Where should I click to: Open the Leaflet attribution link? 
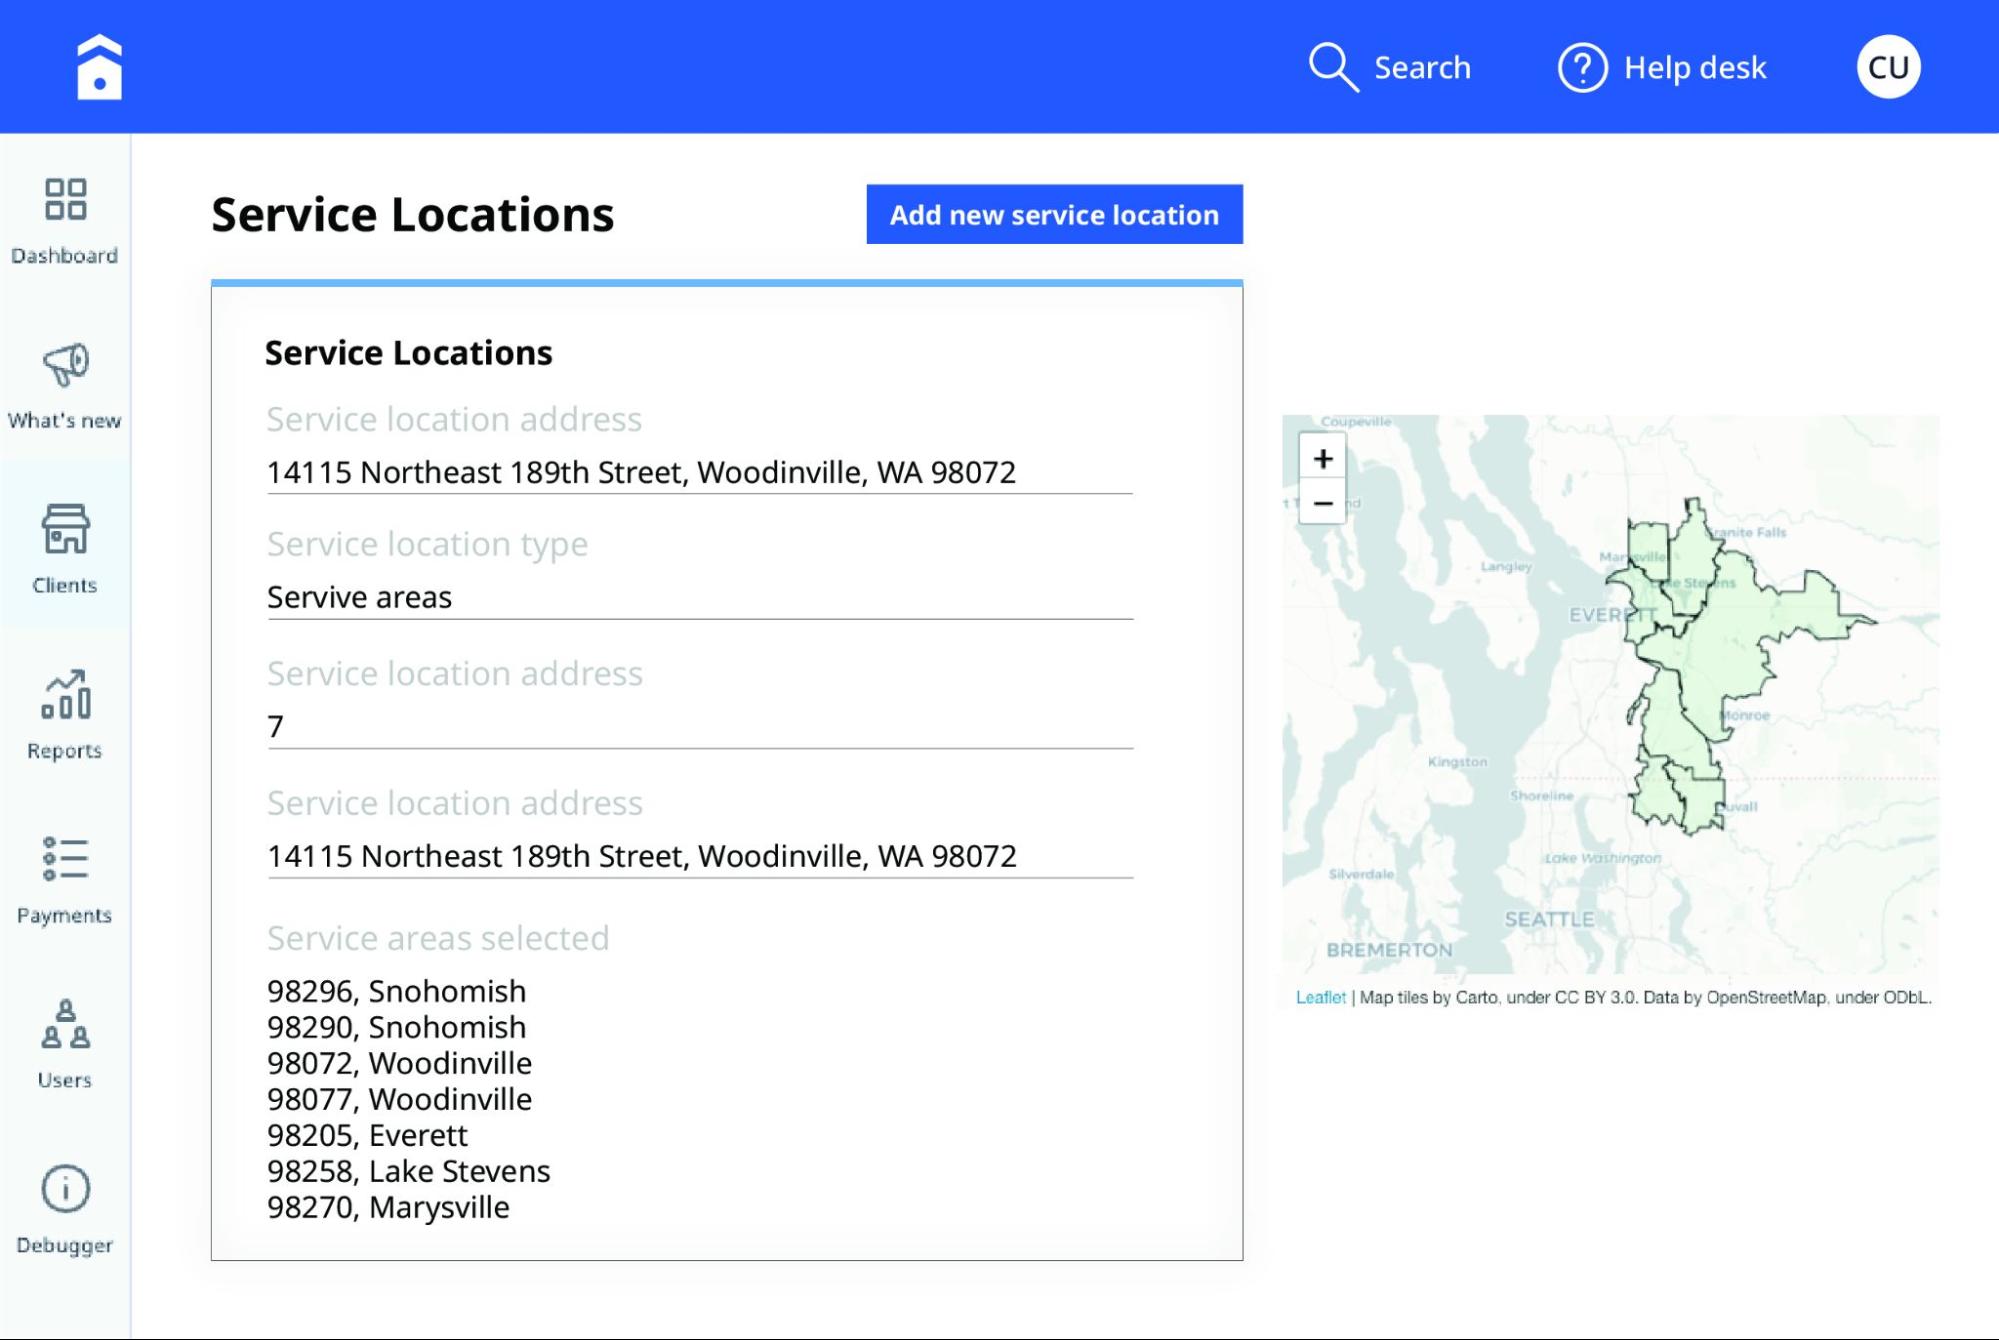(1320, 997)
